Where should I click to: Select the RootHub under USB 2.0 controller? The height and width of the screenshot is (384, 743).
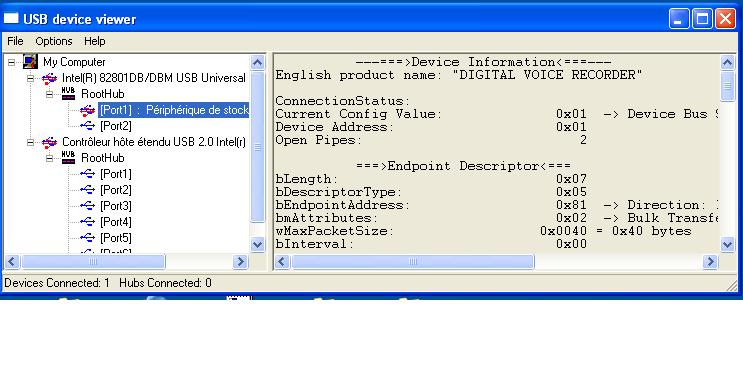tap(103, 158)
